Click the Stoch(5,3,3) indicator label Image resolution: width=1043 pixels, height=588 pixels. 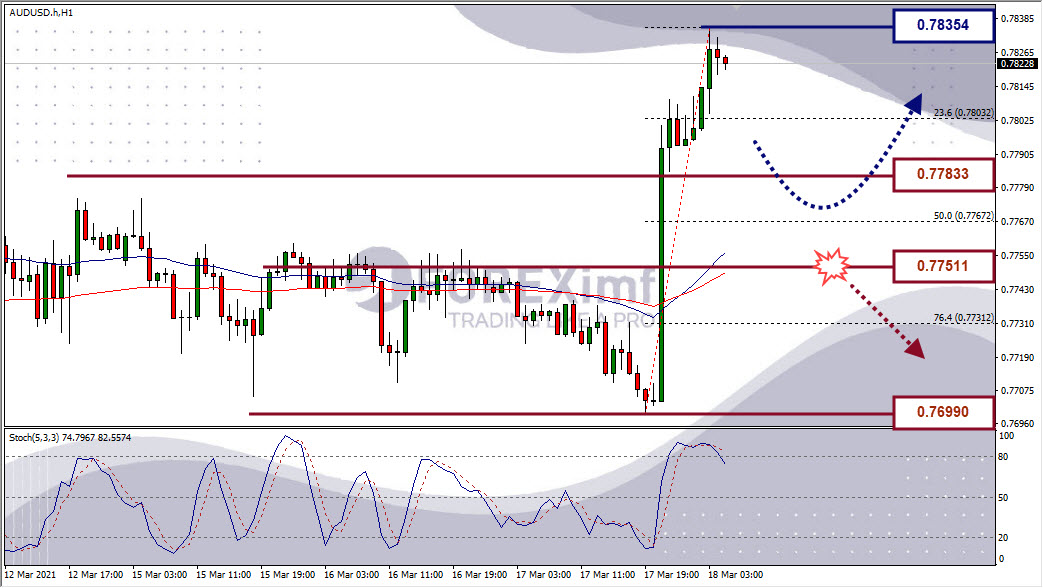coord(70,438)
